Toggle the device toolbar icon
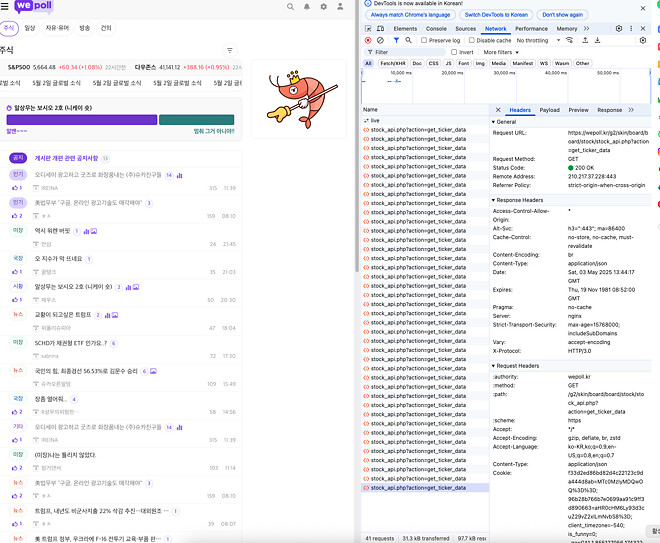 381,29
